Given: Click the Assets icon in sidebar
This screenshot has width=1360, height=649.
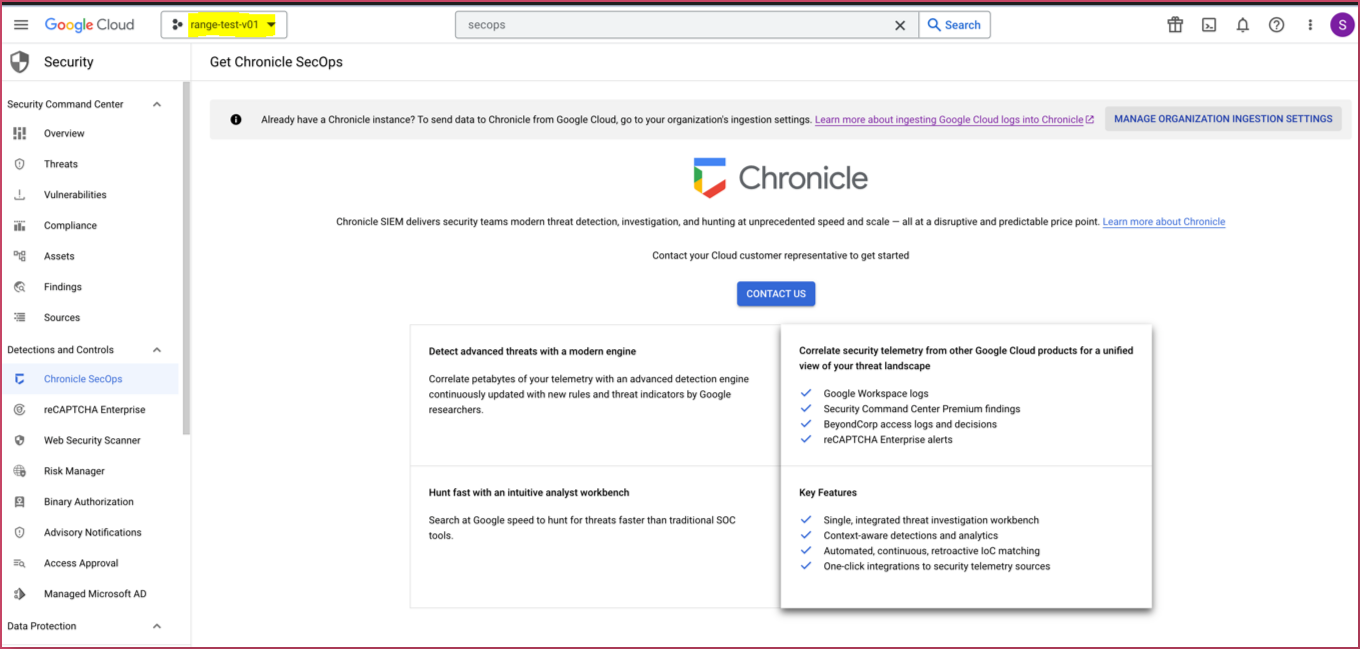Looking at the screenshot, I should click(x=20, y=256).
